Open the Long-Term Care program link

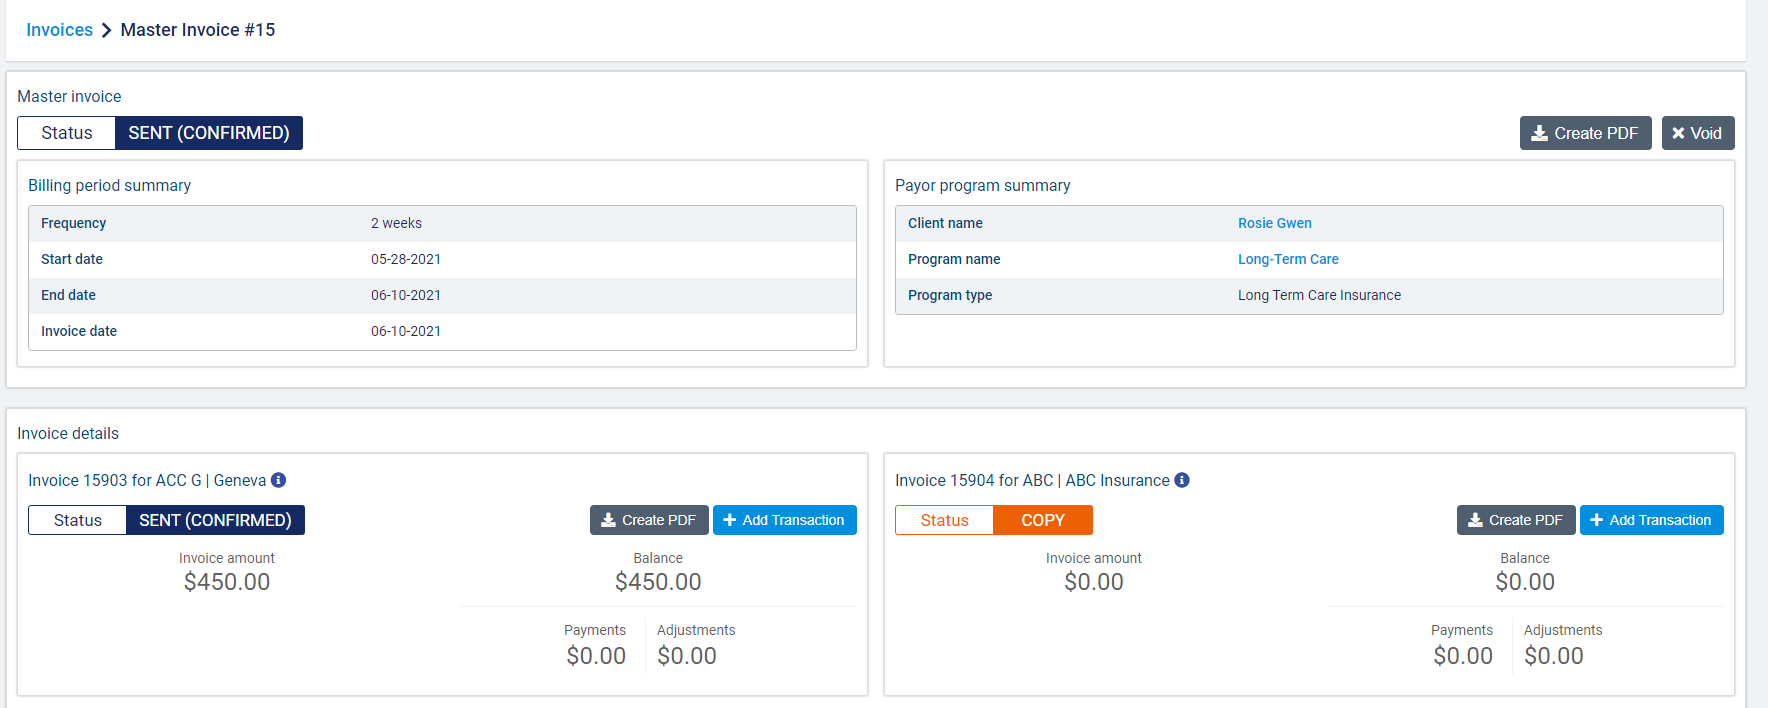(x=1288, y=259)
